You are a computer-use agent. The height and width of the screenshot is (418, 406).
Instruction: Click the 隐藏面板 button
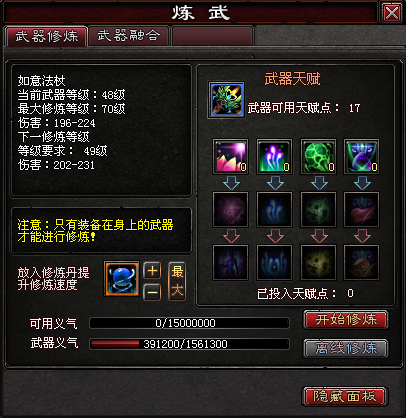coord(344,396)
